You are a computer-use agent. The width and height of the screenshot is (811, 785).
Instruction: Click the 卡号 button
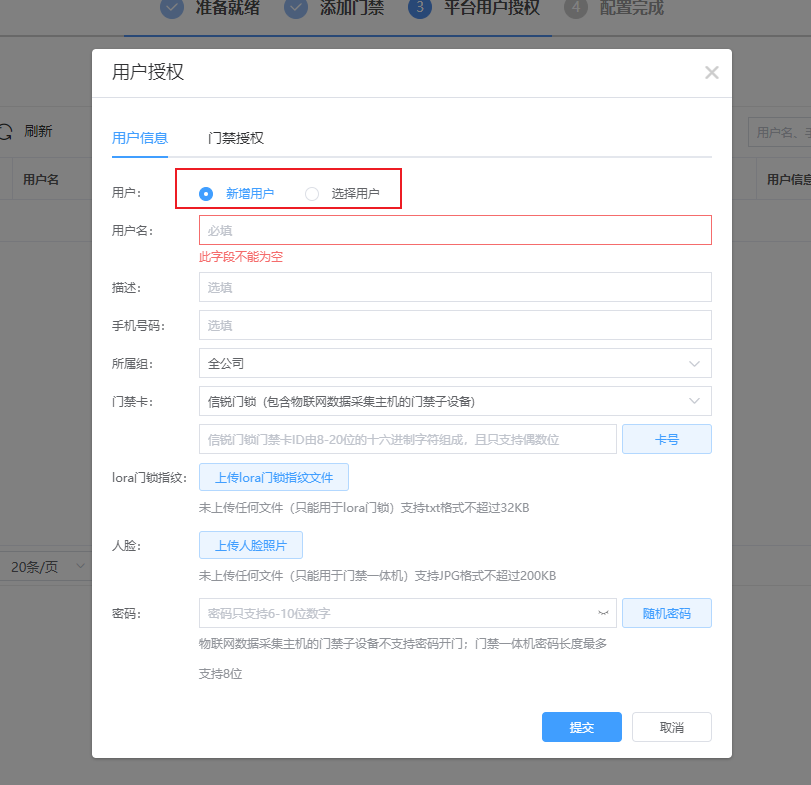point(667,440)
